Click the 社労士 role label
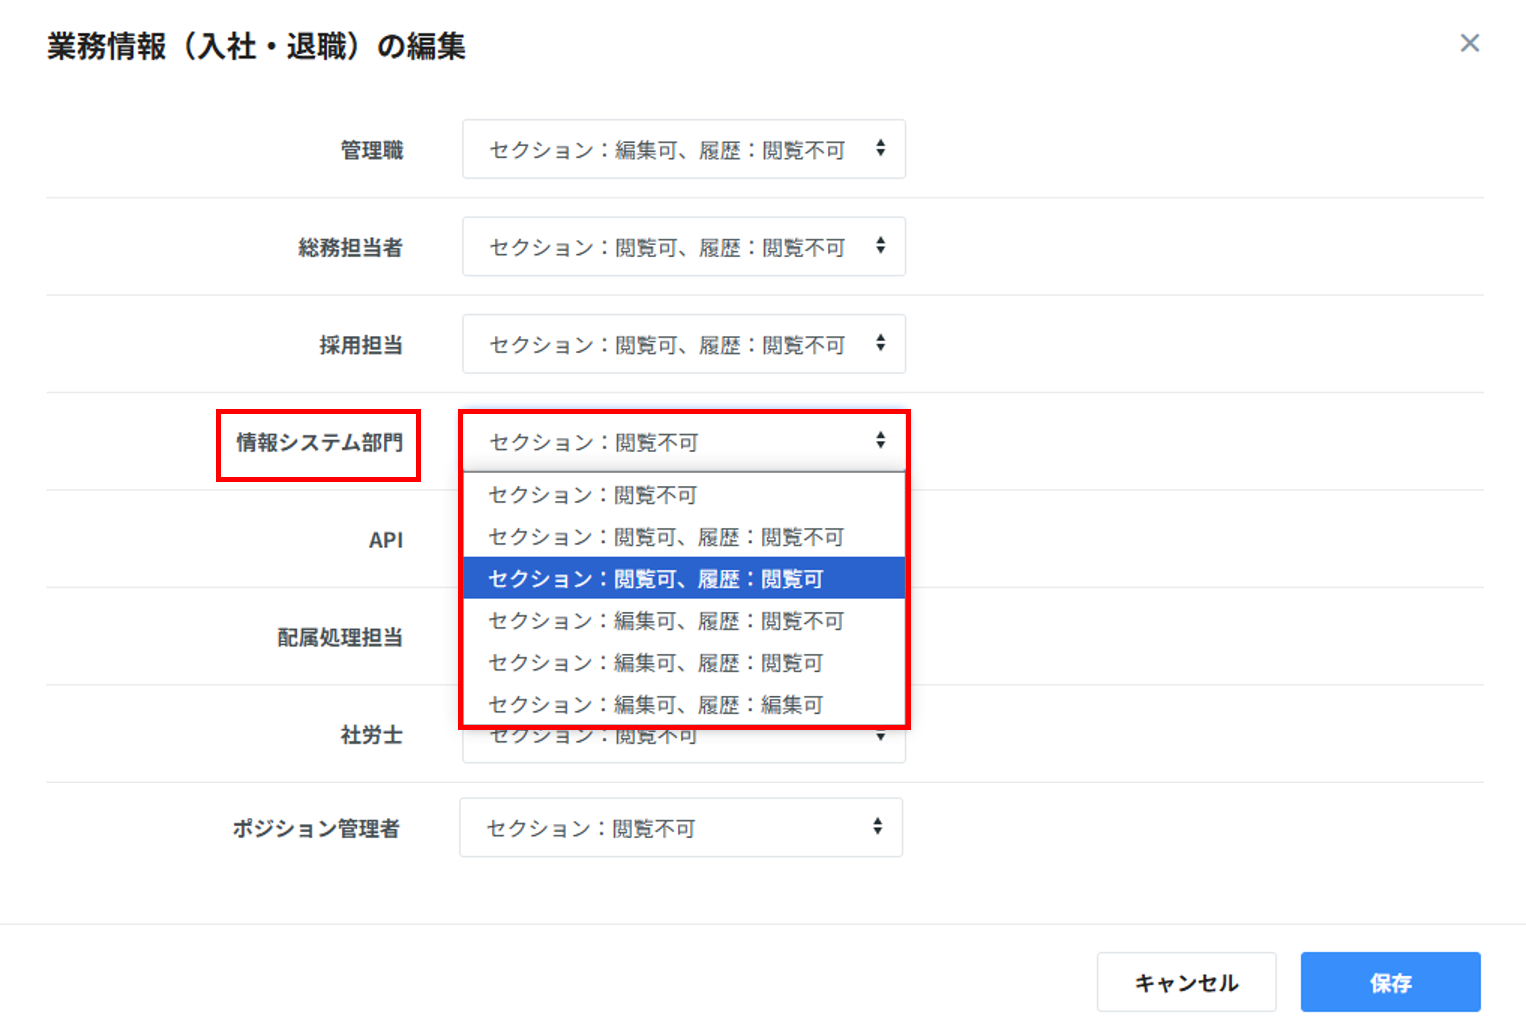 (371, 735)
